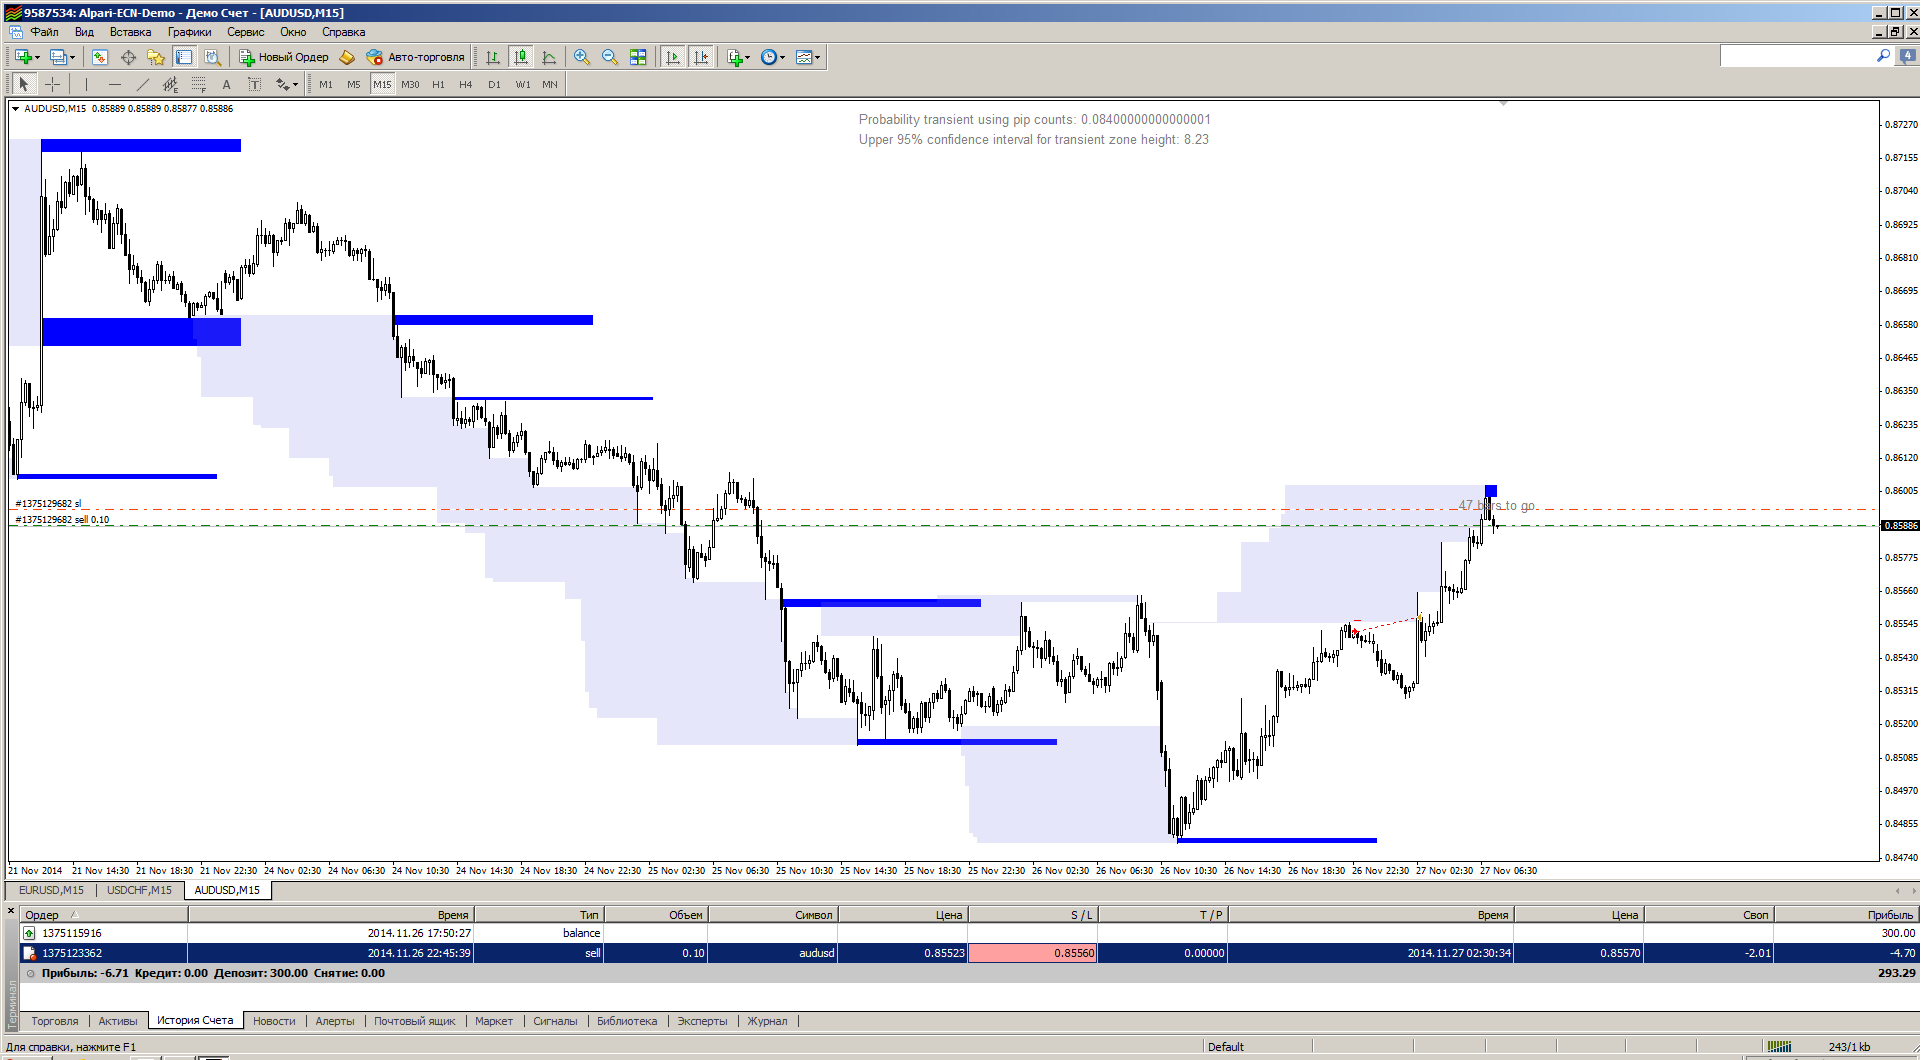Image resolution: width=1928 pixels, height=1060 pixels.
Task: Open the Market Watch window icon
Action: (x=100, y=57)
